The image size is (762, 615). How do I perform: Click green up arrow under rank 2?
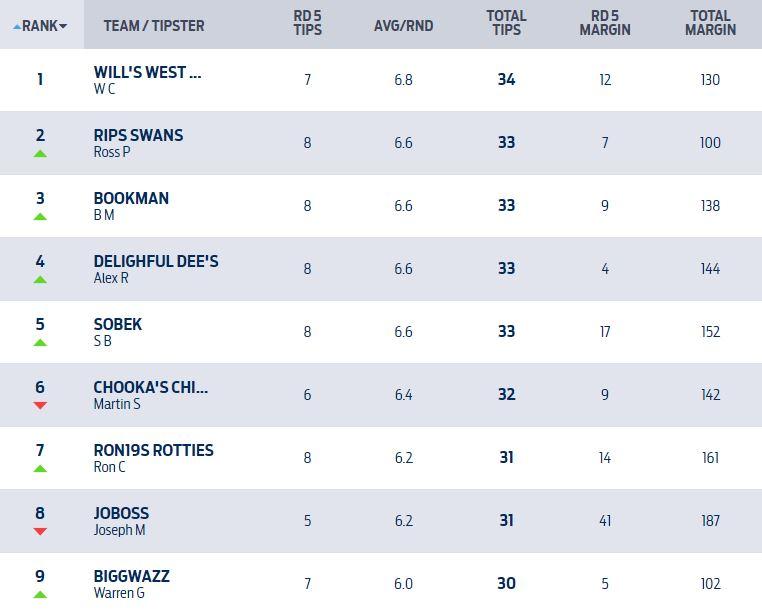40,154
